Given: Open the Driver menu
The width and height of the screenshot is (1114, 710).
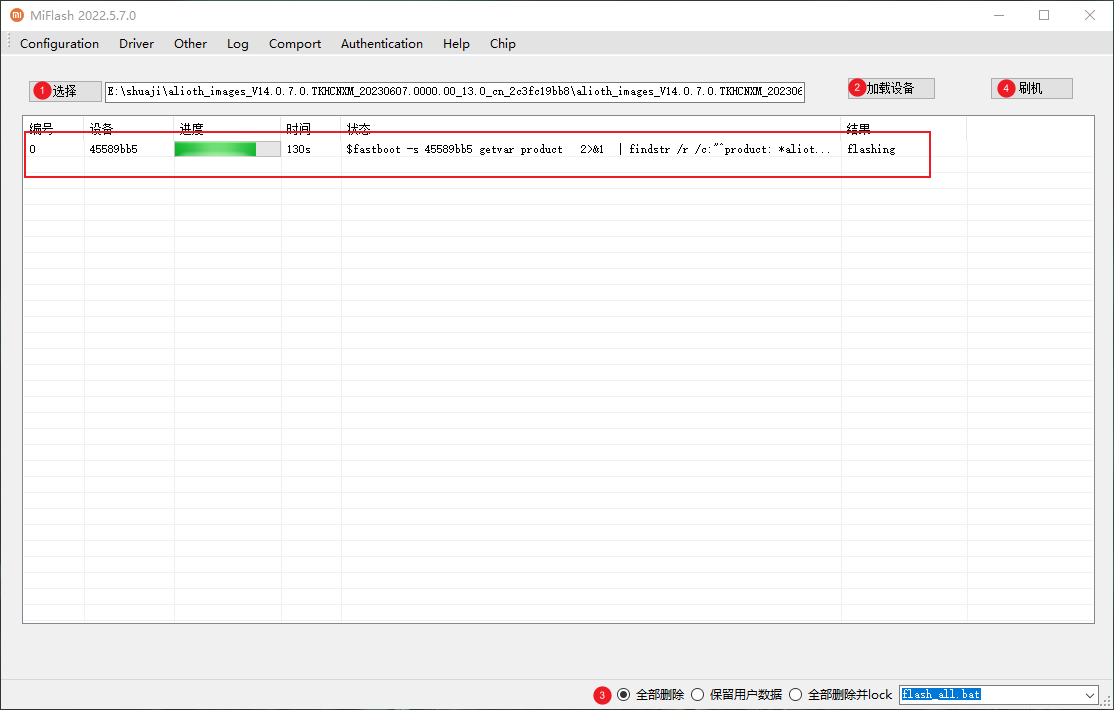Looking at the screenshot, I should [x=136, y=43].
